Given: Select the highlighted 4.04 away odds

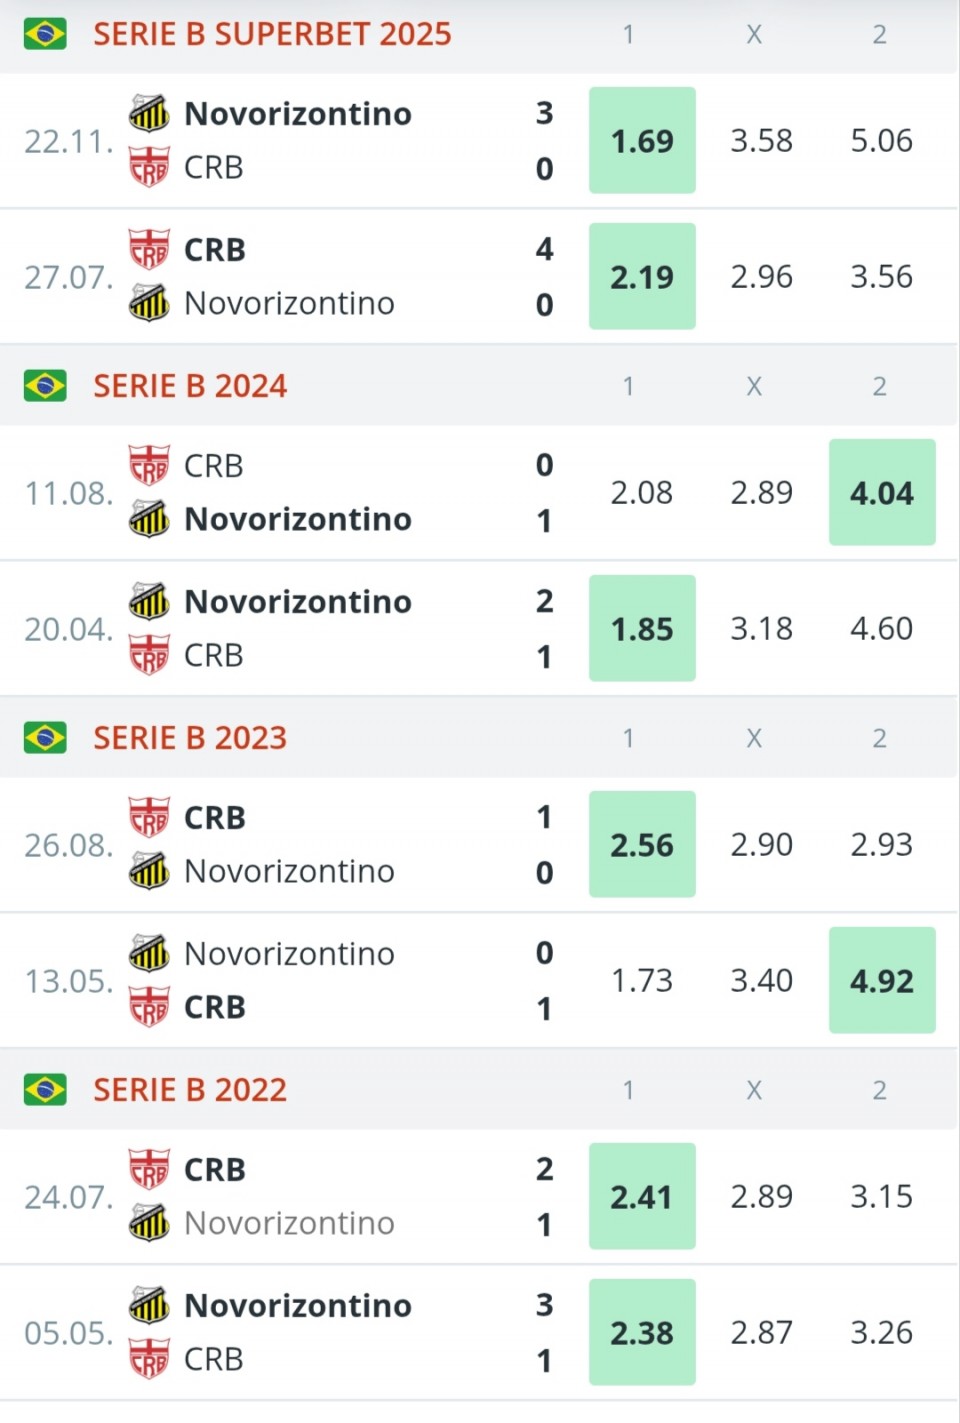Looking at the screenshot, I should (x=882, y=492).
